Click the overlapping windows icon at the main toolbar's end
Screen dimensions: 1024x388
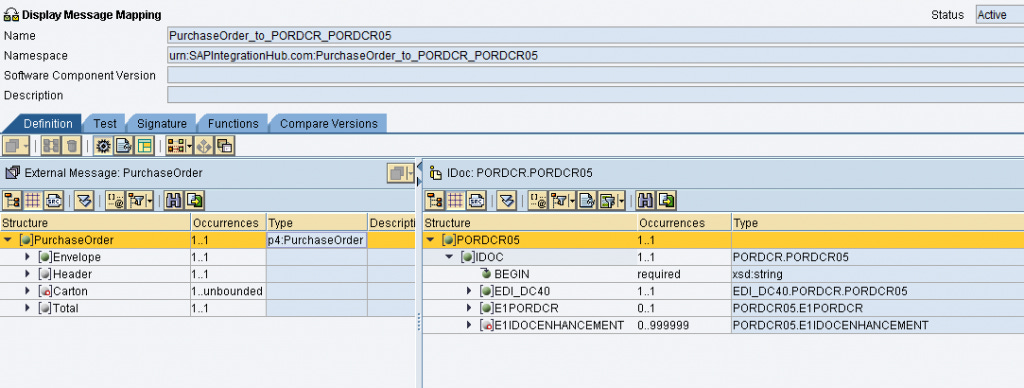pyautogui.click(x=224, y=146)
